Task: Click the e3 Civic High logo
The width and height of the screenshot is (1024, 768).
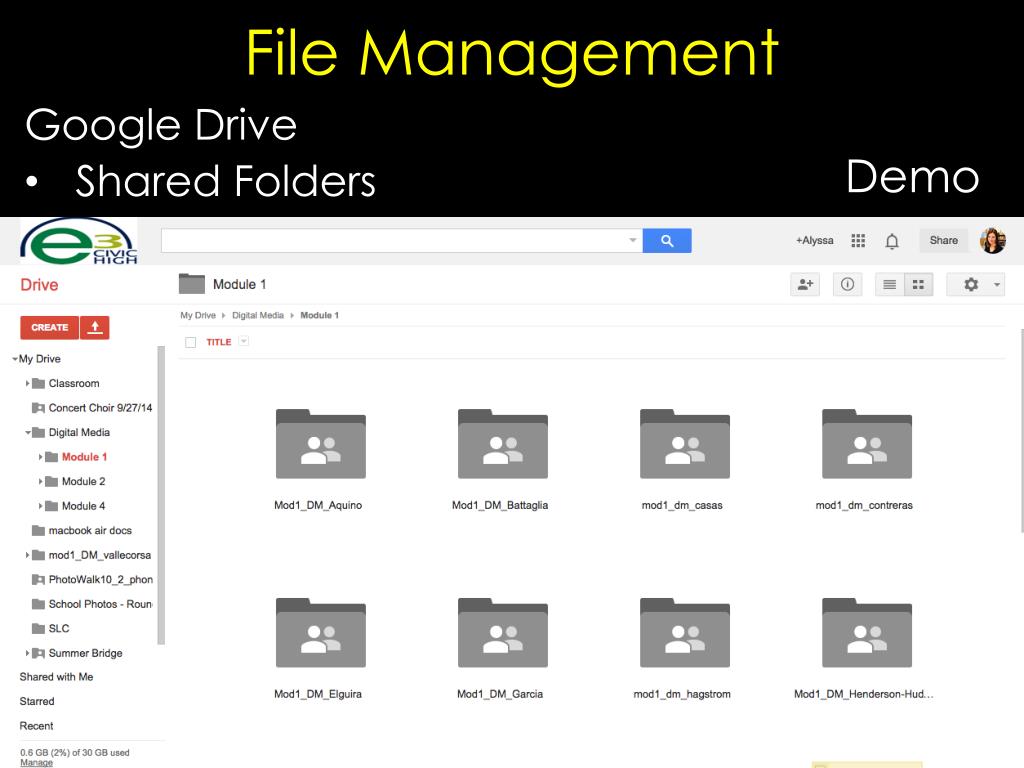Action: click(x=78, y=241)
